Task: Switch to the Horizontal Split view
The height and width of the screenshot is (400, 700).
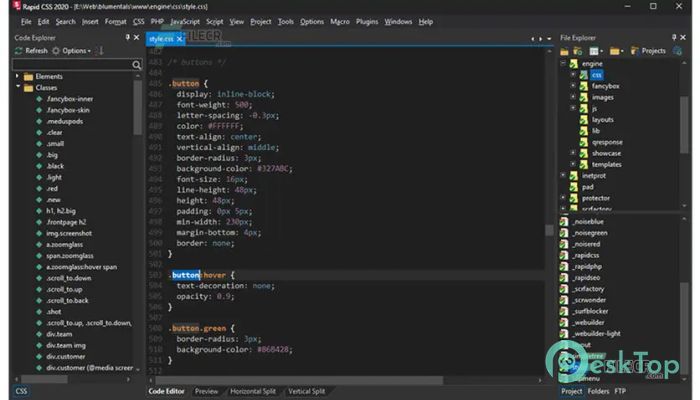Action: point(253,392)
